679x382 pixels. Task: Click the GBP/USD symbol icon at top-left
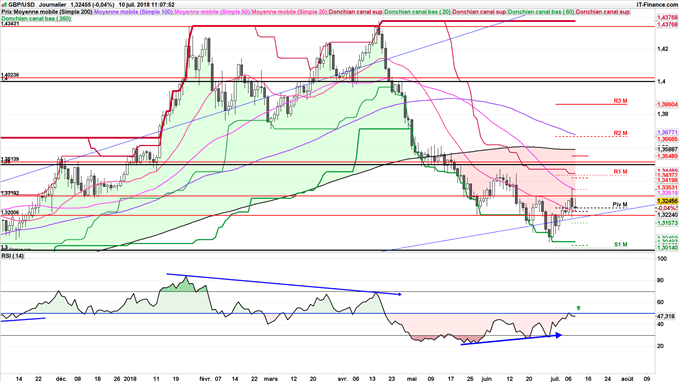point(4,5)
